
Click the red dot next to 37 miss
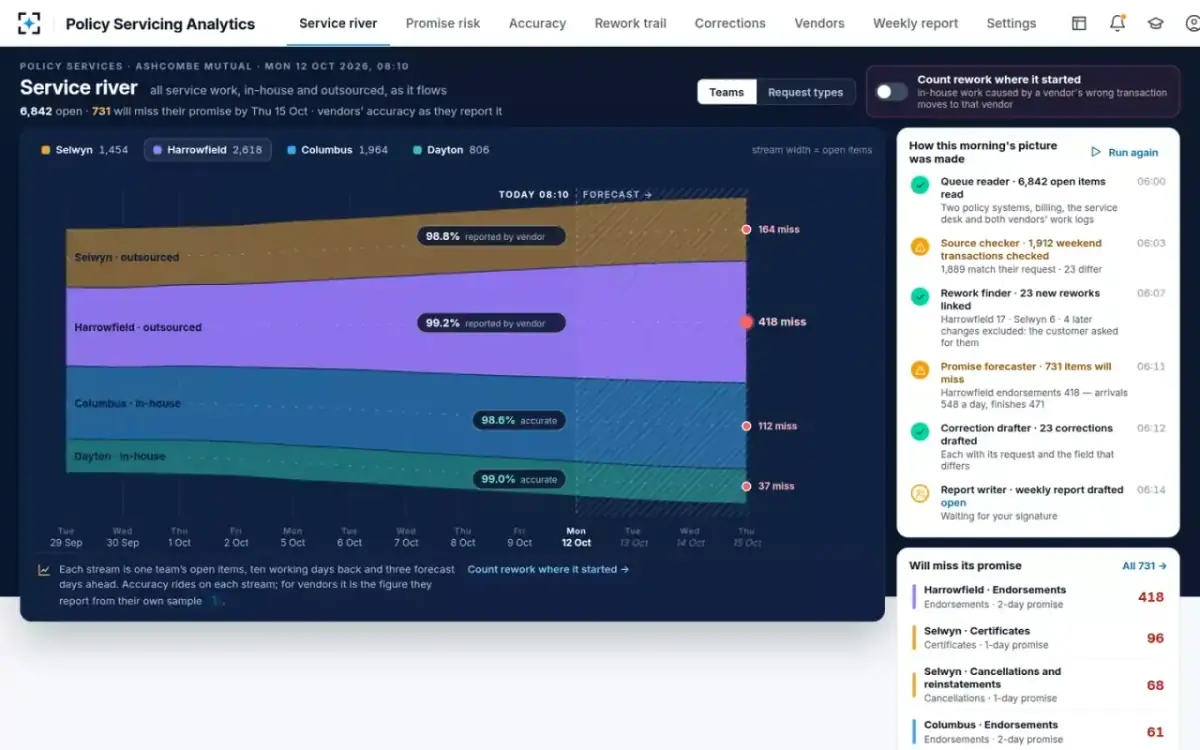tap(746, 486)
